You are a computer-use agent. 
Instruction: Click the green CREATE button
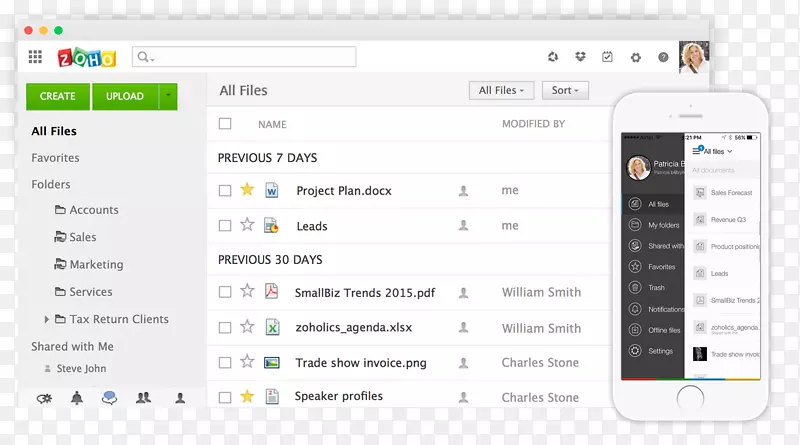(x=58, y=96)
